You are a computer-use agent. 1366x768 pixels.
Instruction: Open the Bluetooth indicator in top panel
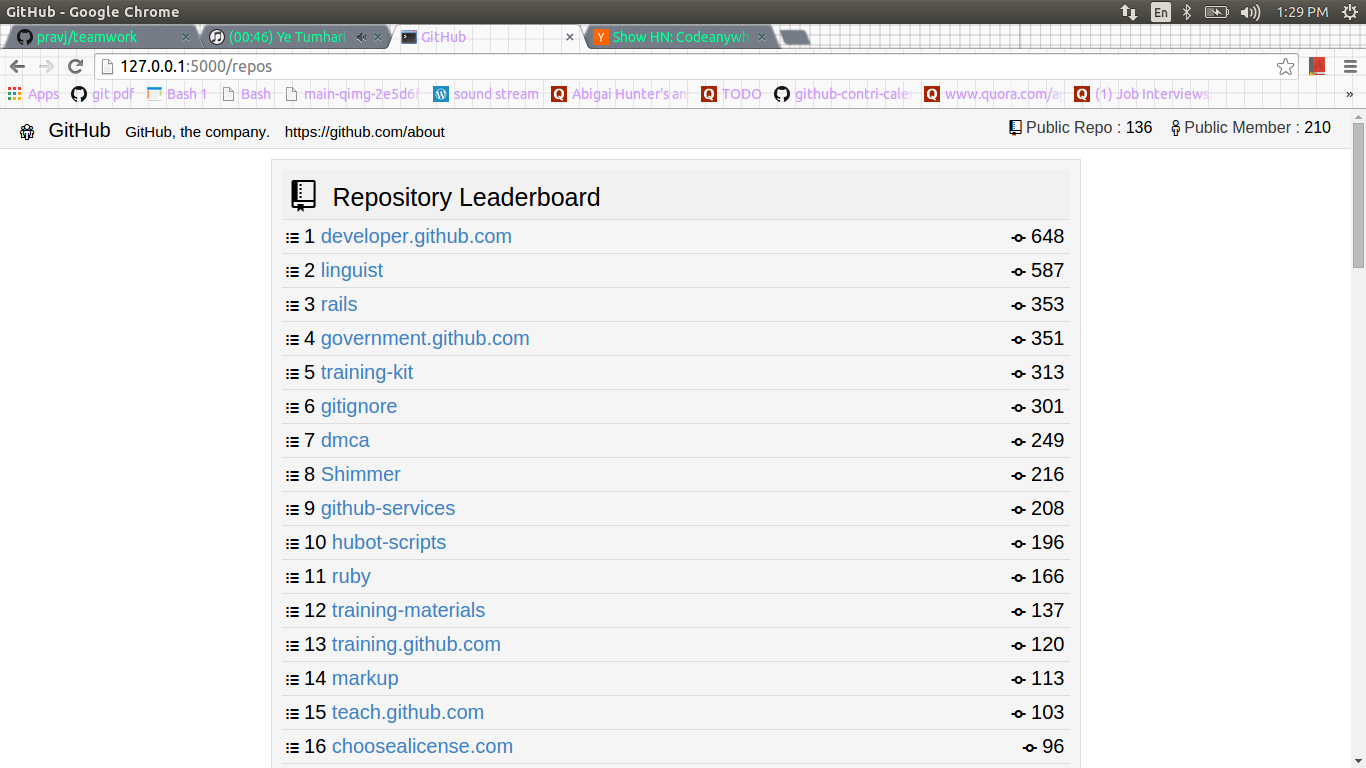(1187, 12)
